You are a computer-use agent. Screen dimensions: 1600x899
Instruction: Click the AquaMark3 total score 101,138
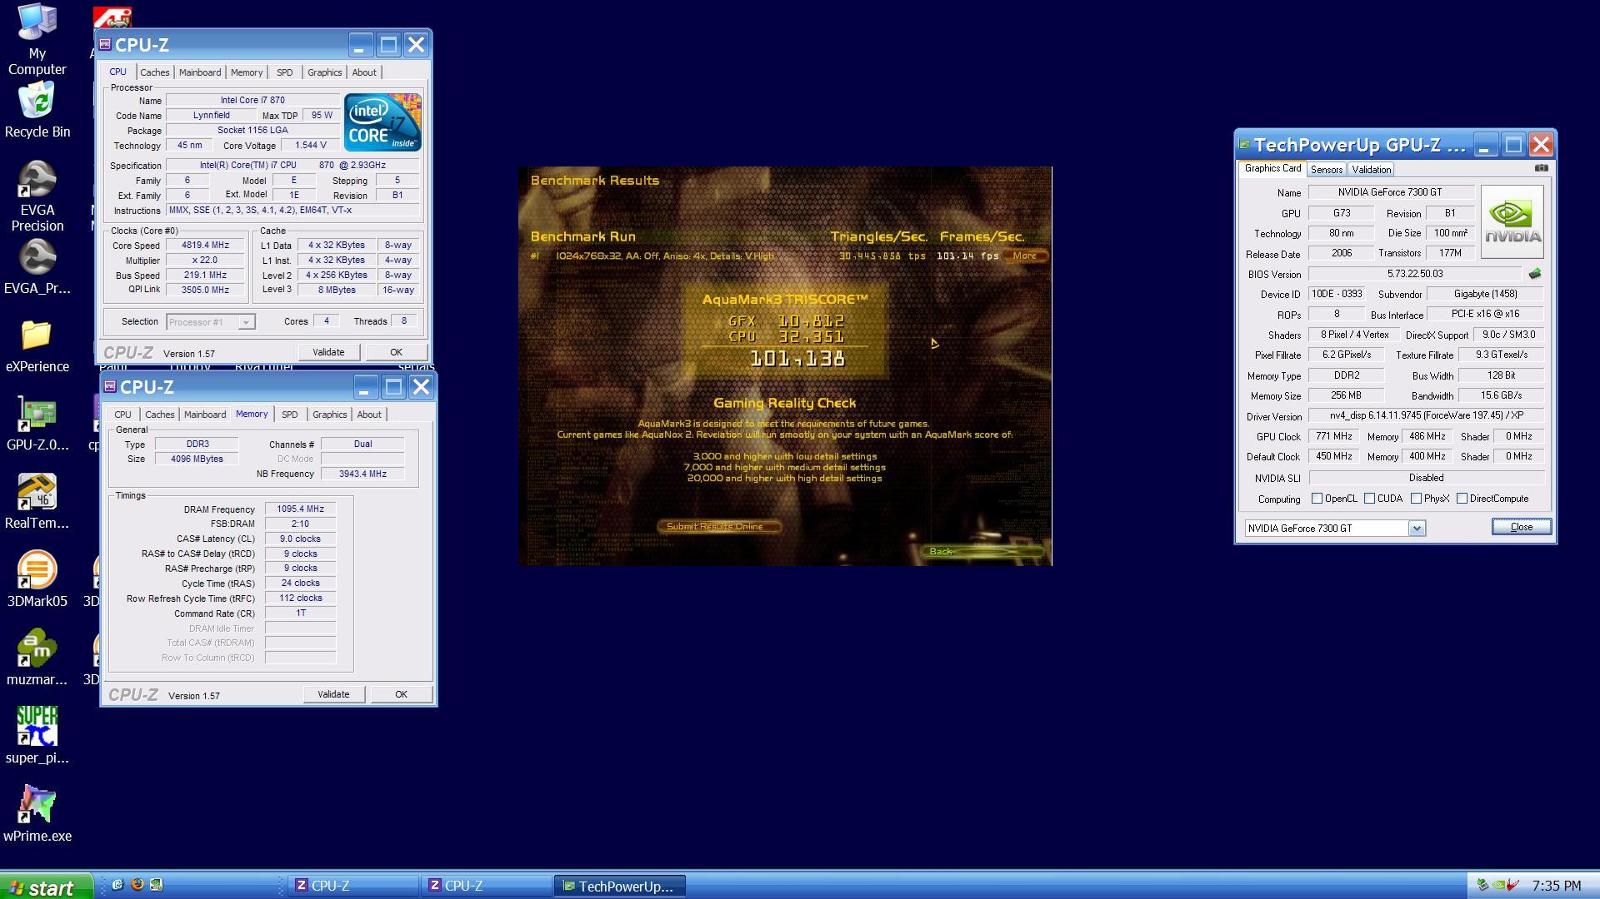(x=798, y=358)
